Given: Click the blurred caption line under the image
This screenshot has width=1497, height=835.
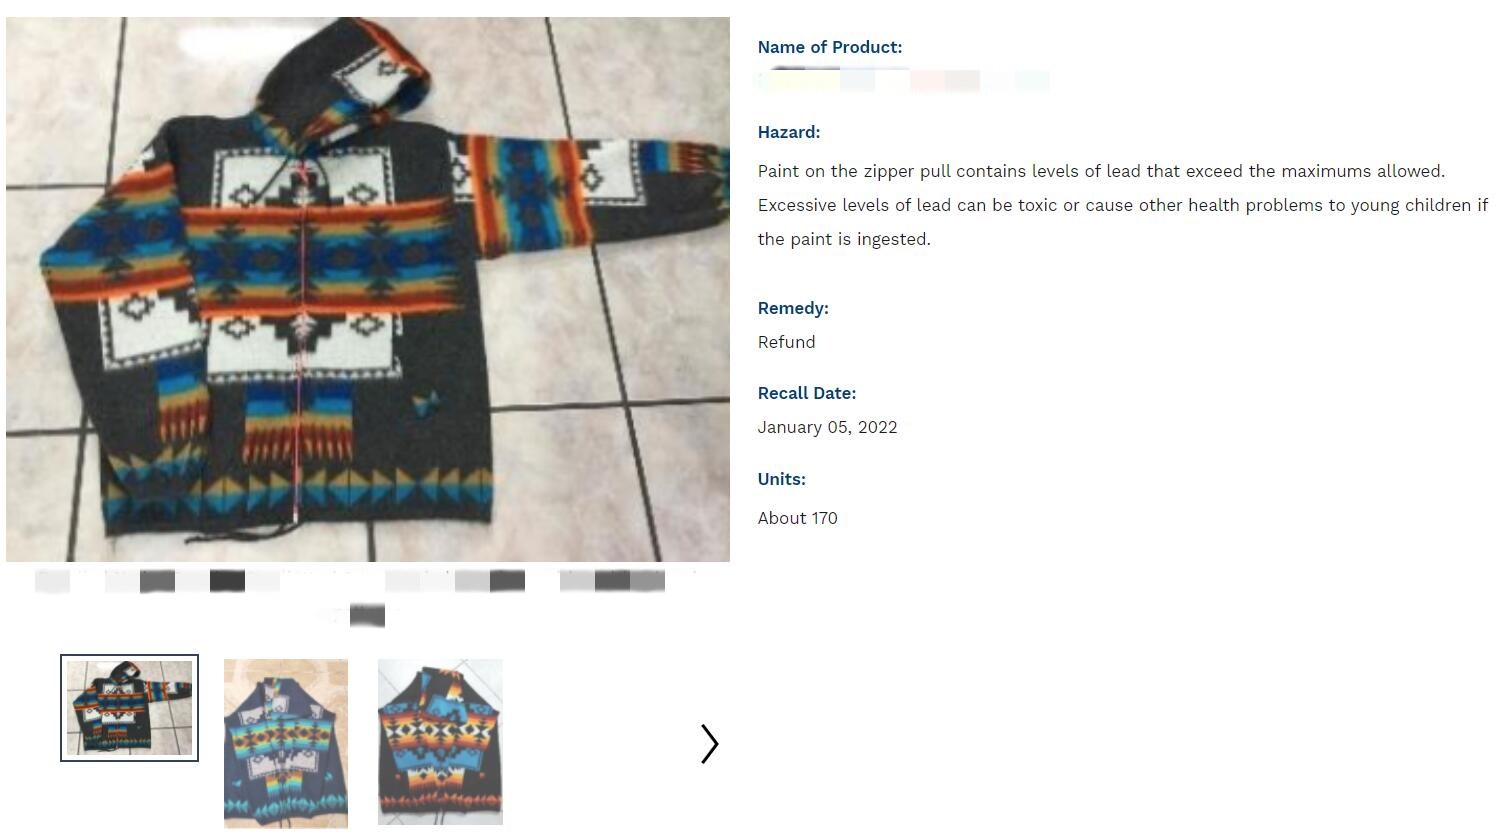Looking at the screenshot, I should 350,581.
